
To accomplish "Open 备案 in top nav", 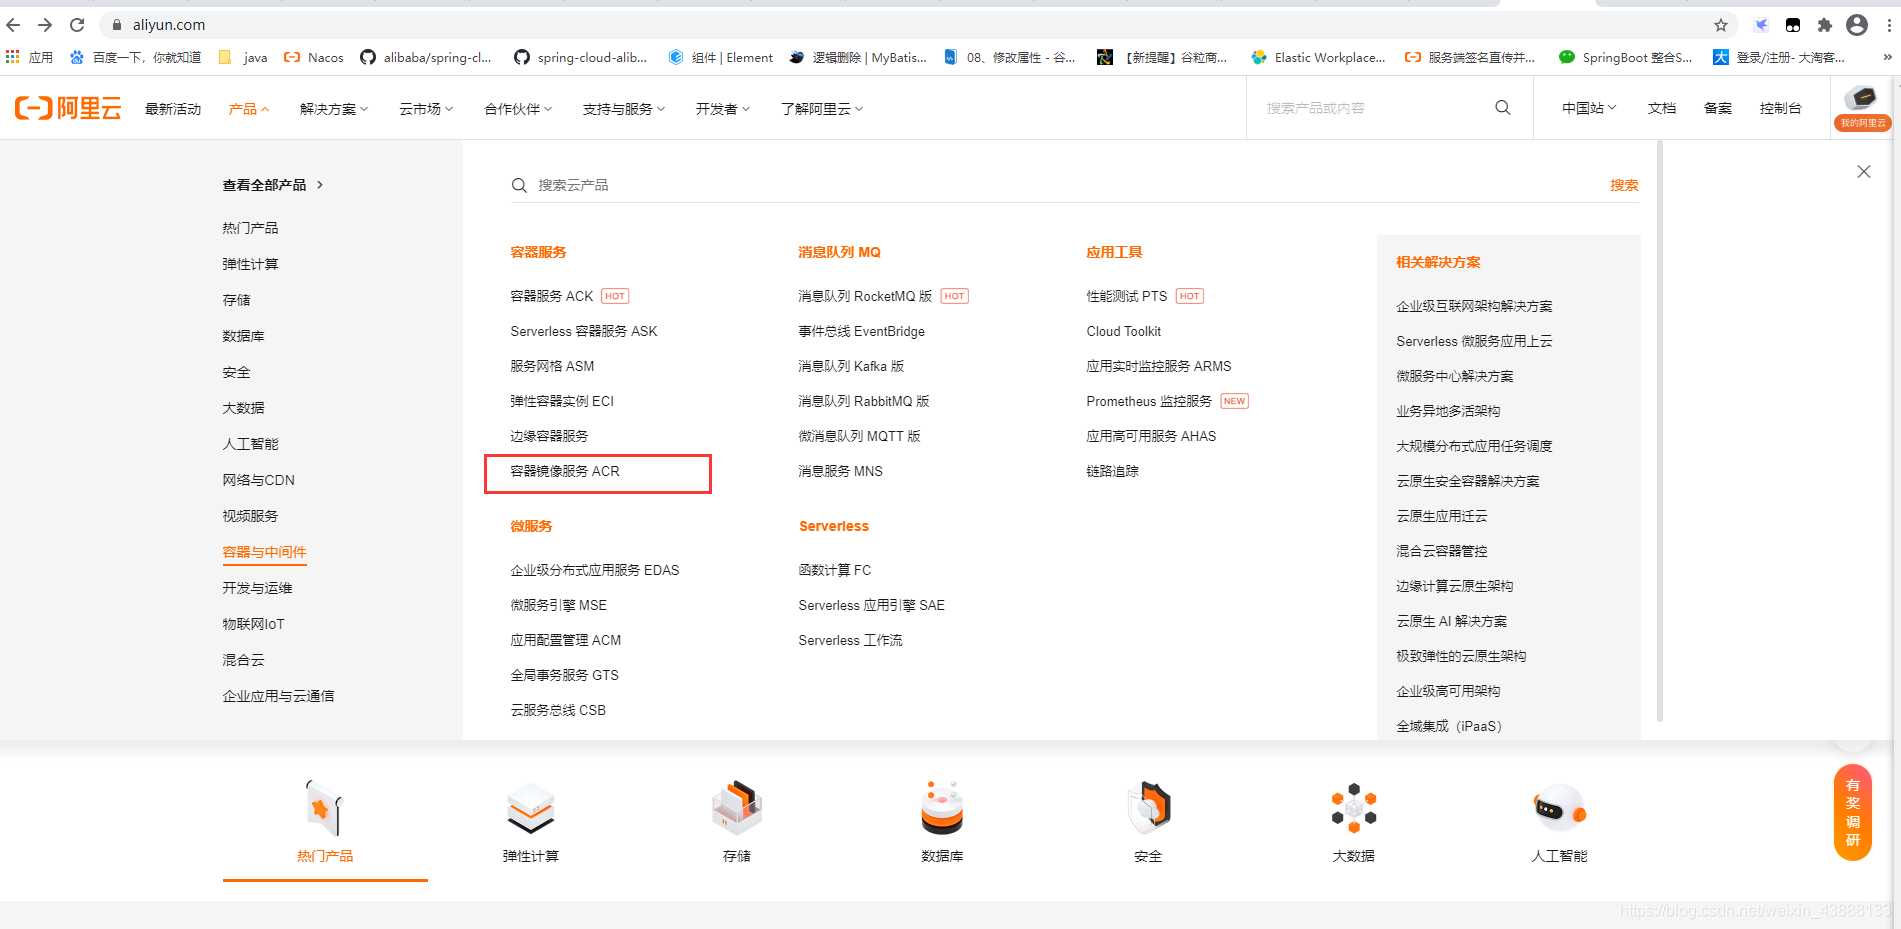I will pos(1718,108).
